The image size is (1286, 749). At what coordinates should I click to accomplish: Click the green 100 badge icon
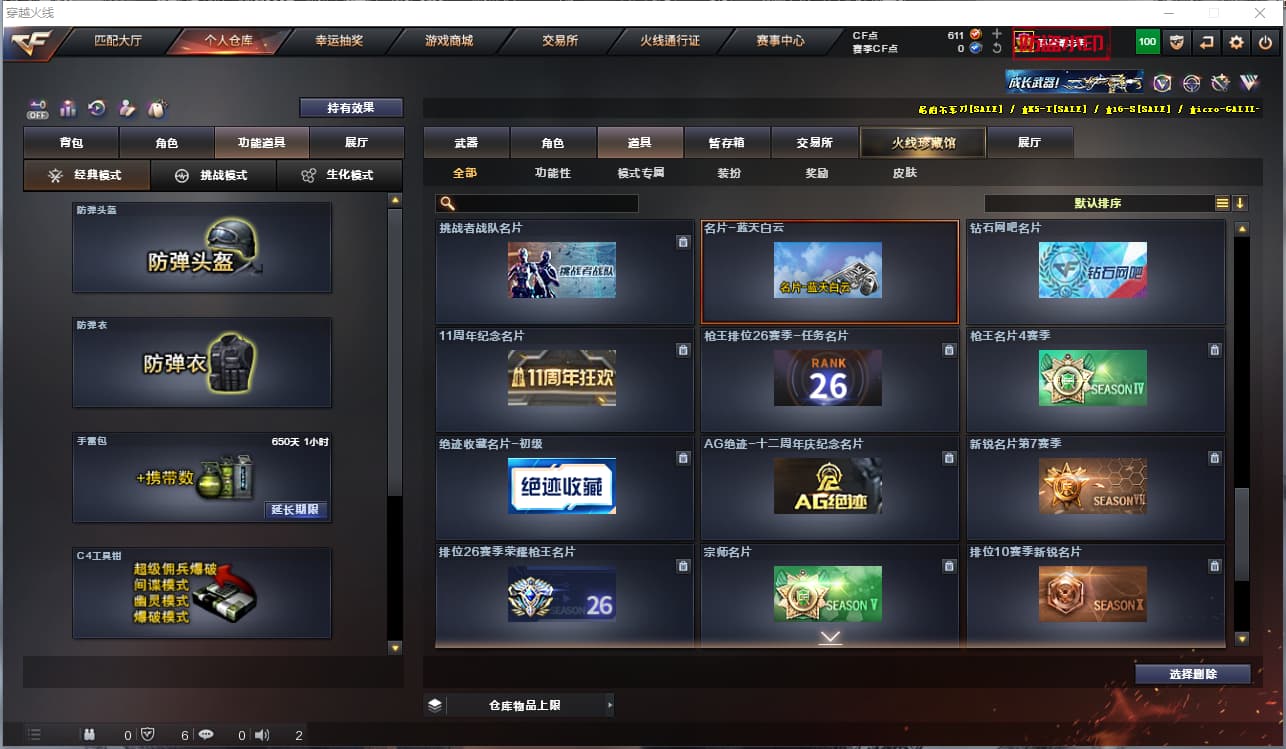click(x=1147, y=42)
